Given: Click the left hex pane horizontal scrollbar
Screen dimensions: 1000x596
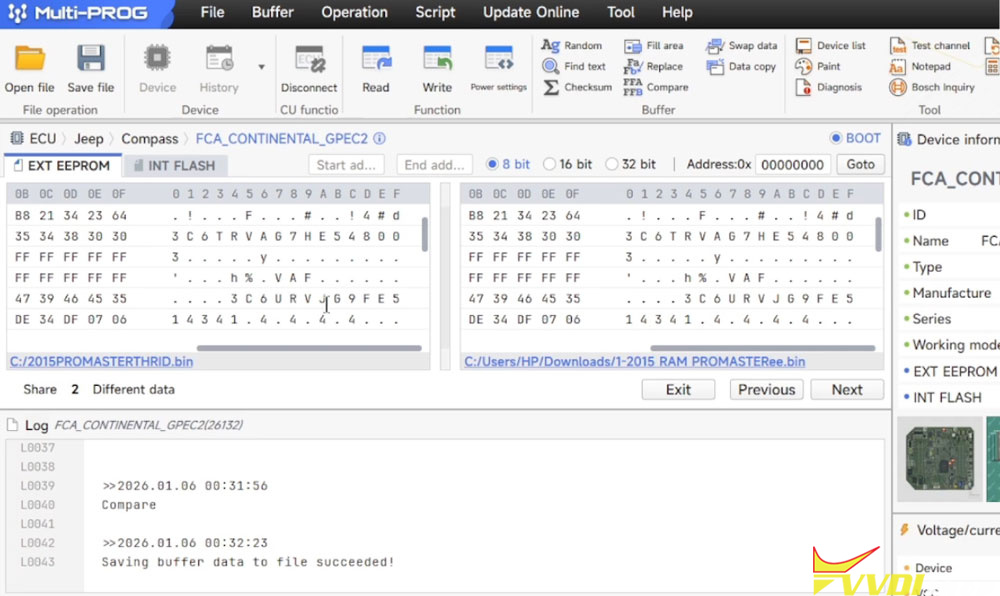Looking at the screenshot, I should tap(309, 348).
